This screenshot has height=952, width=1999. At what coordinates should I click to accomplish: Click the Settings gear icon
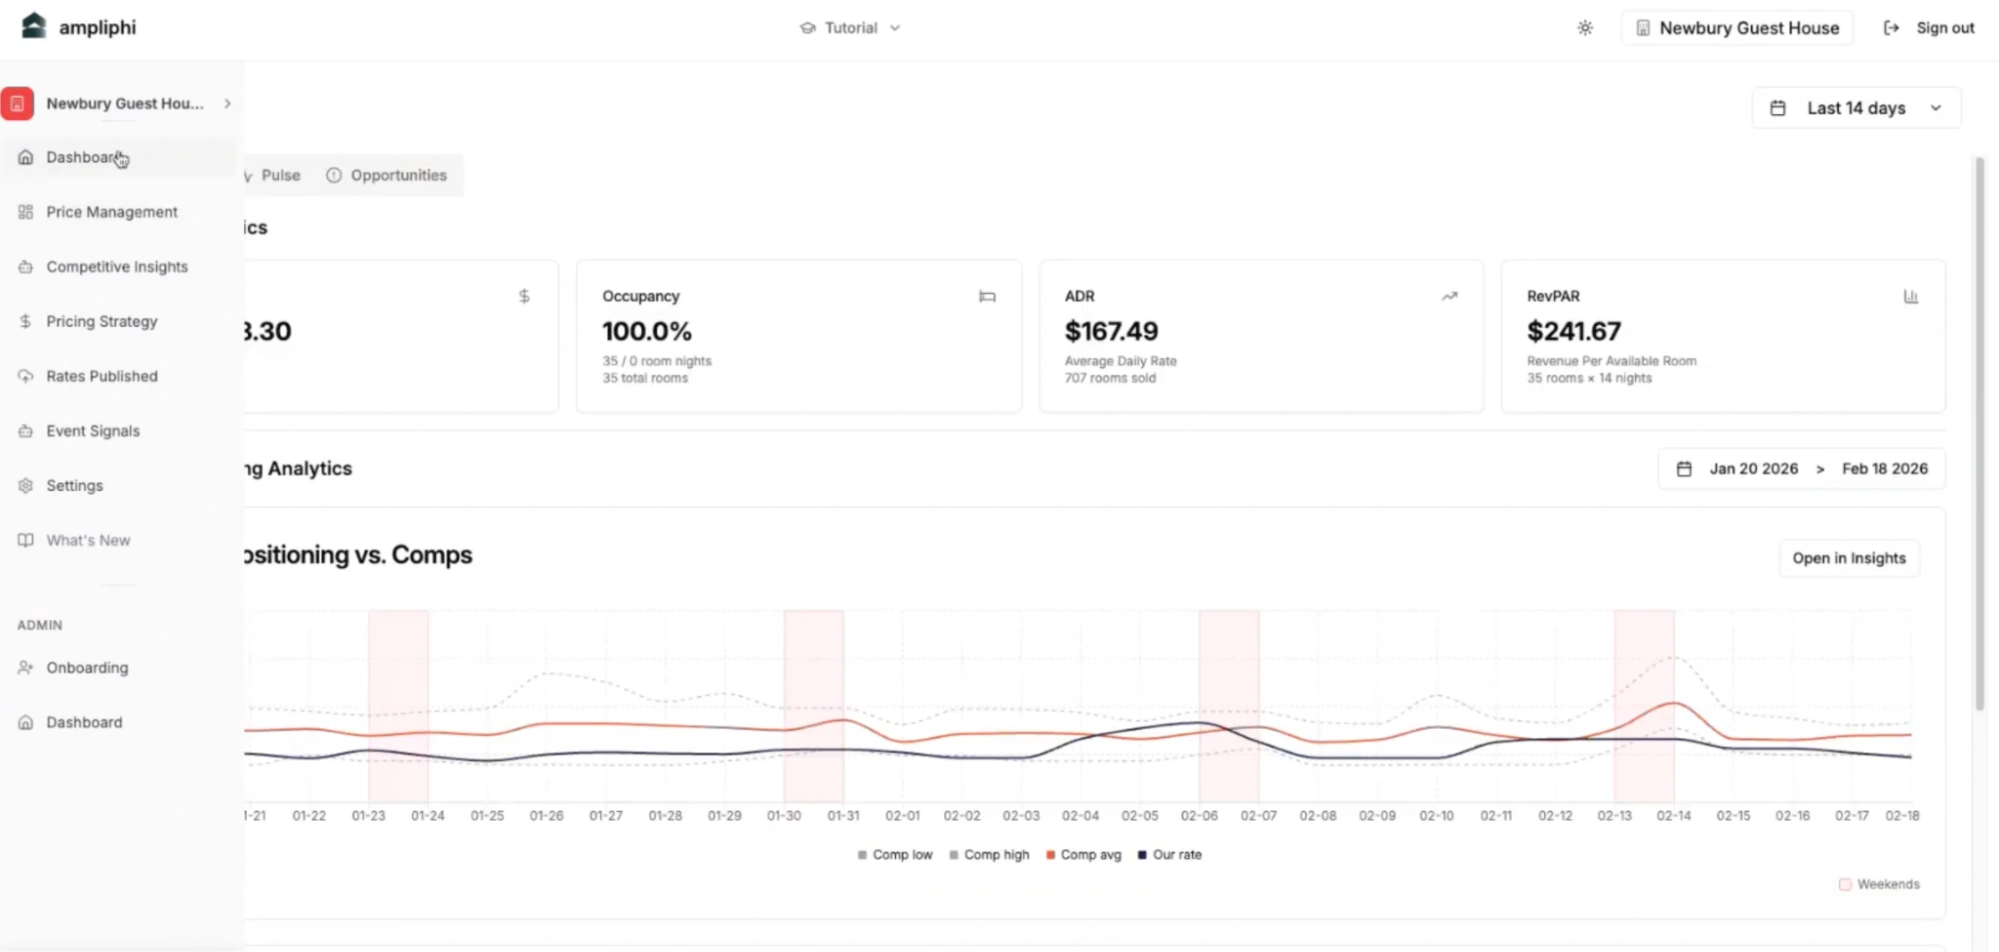click(26, 486)
